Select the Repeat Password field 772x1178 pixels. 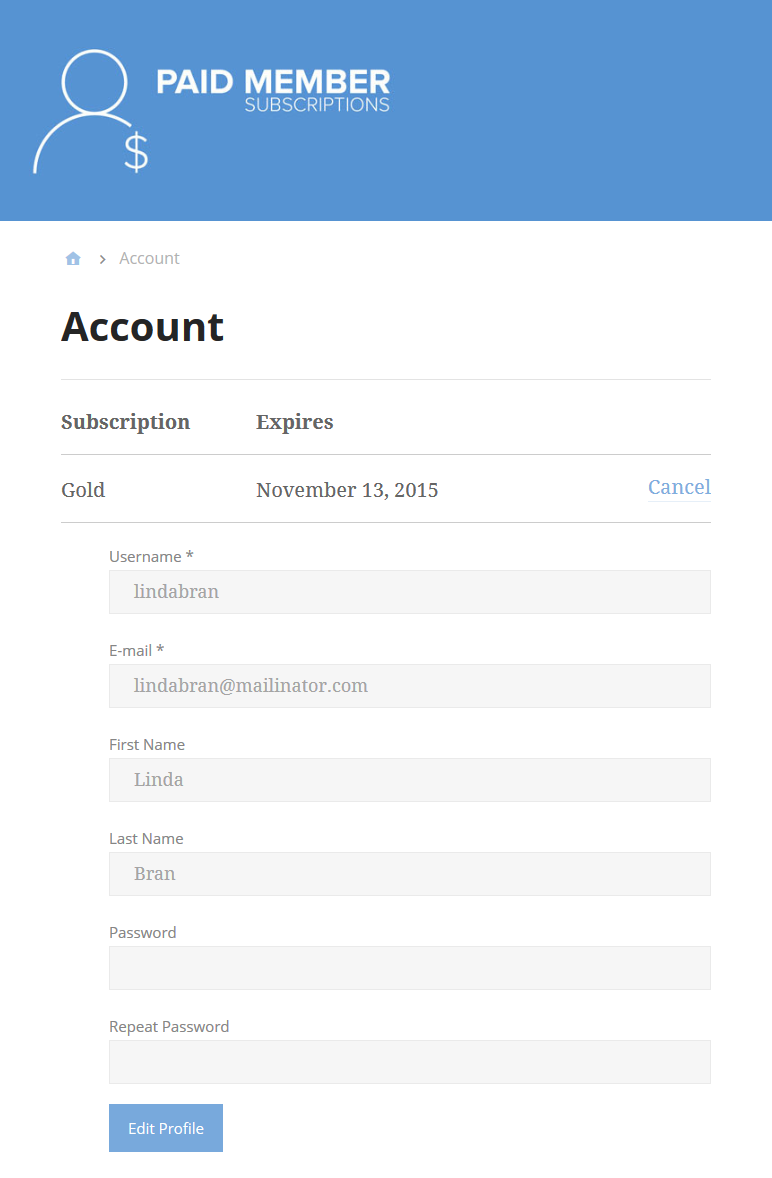click(x=410, y=1062)
